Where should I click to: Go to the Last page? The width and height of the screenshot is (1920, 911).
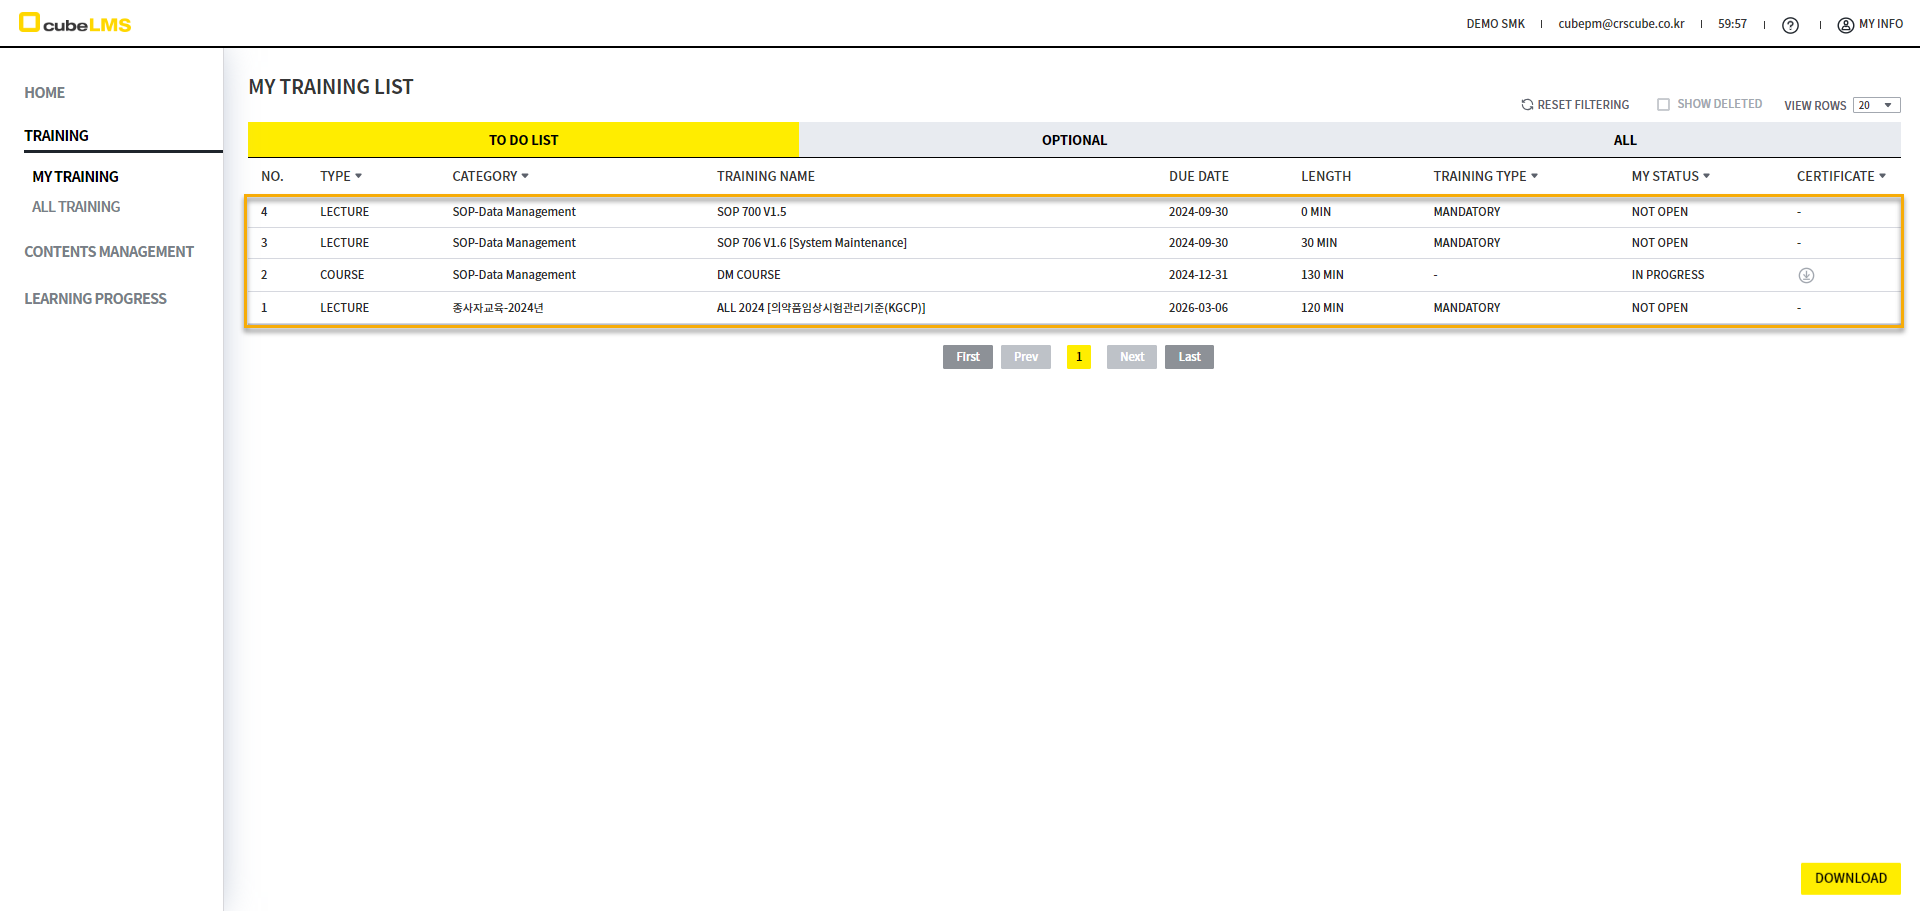click(1188, 357)
